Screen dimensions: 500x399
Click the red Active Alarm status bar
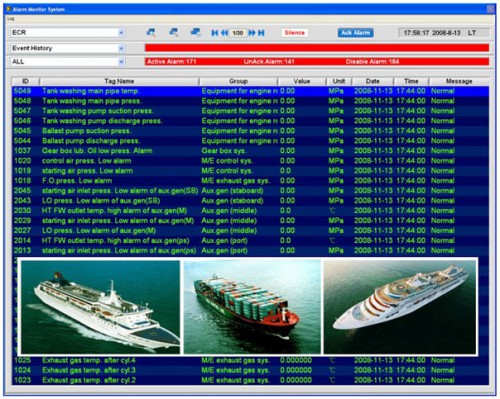coord(317,62)
